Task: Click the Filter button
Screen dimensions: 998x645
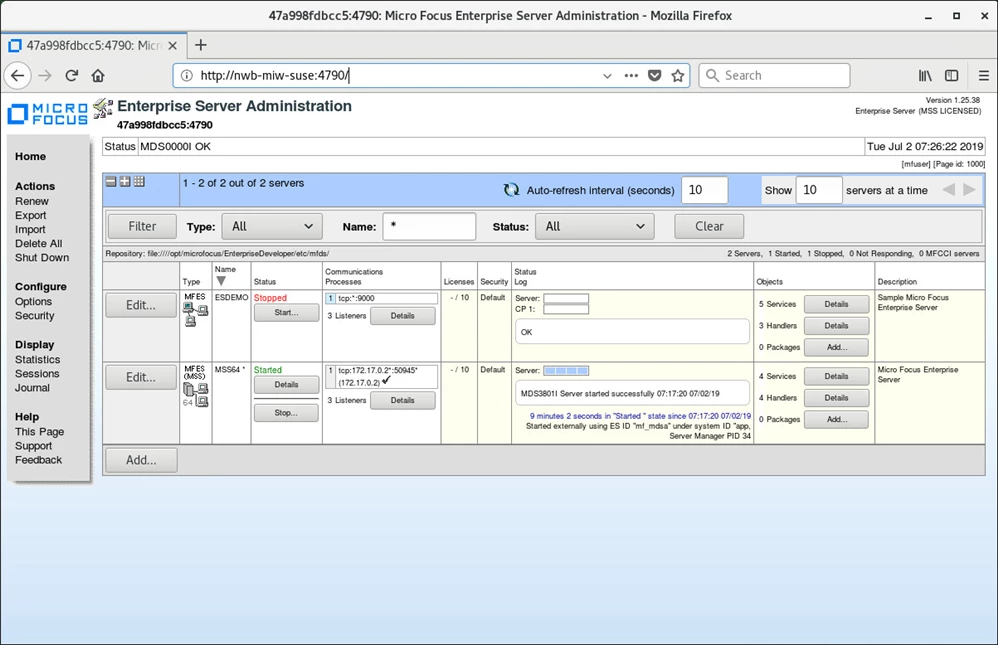Action: pyautogui.click(x=142, y=226)
